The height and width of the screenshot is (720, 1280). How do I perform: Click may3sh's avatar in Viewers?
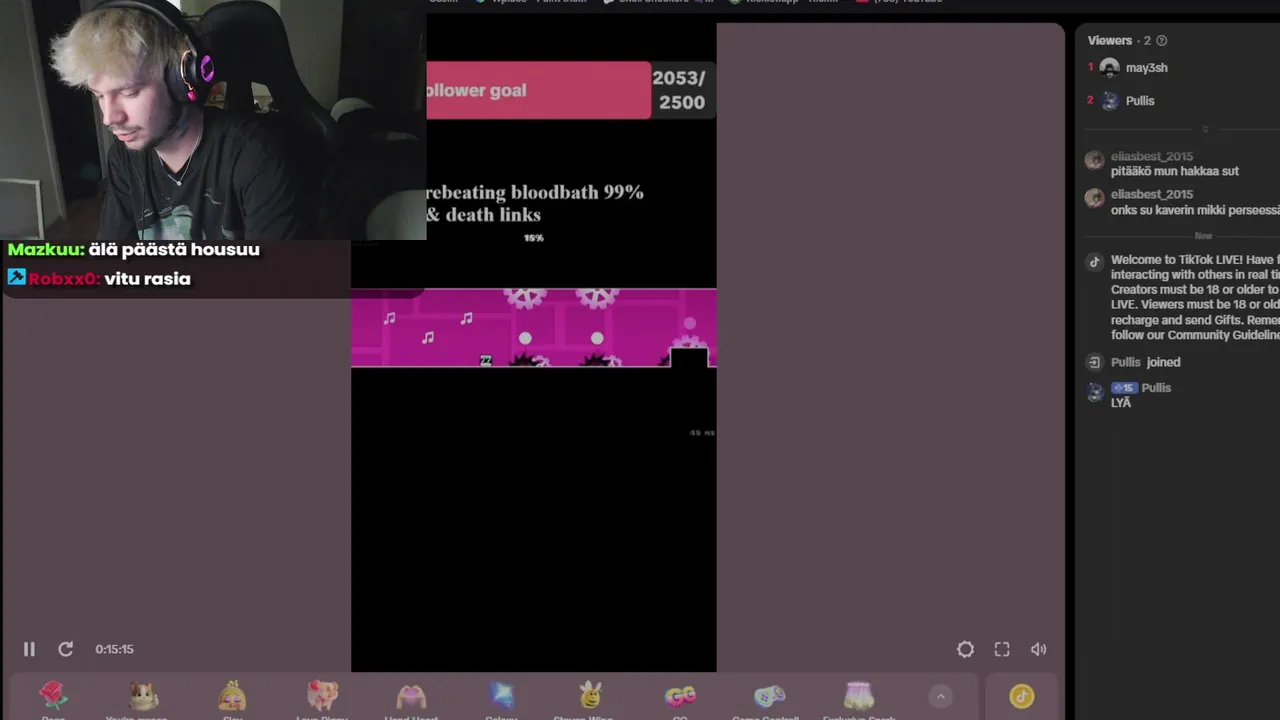1109,68
